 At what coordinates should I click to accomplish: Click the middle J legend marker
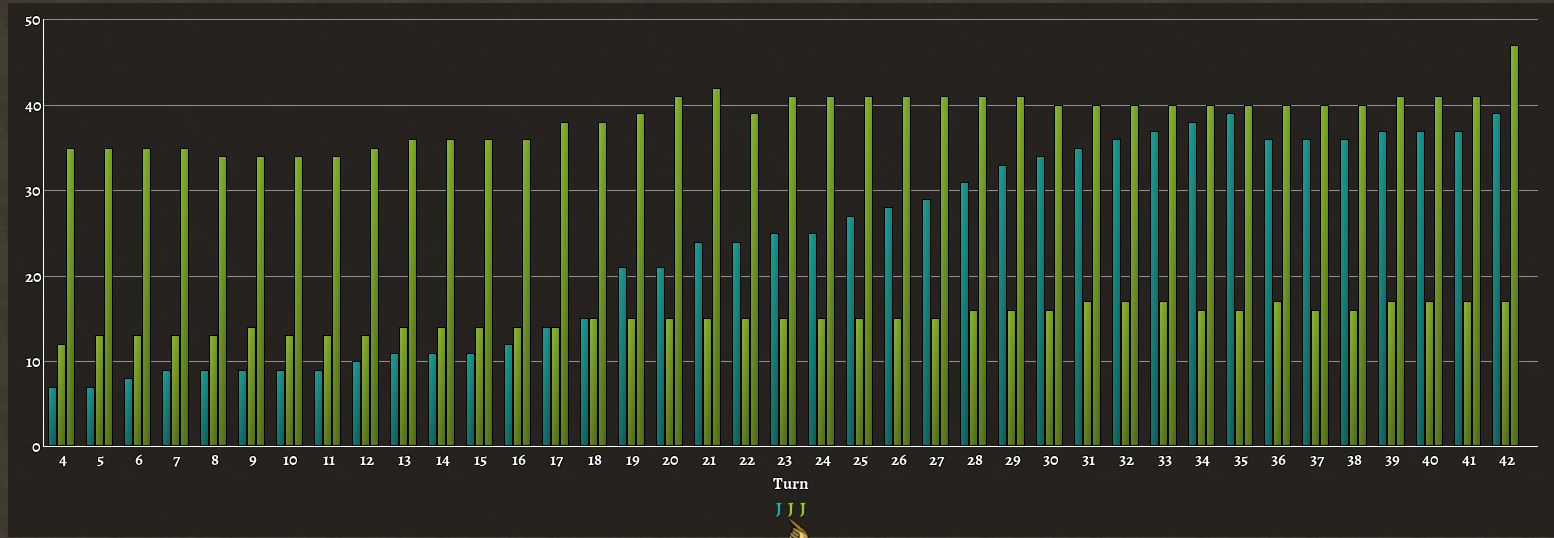click(790, 509)
